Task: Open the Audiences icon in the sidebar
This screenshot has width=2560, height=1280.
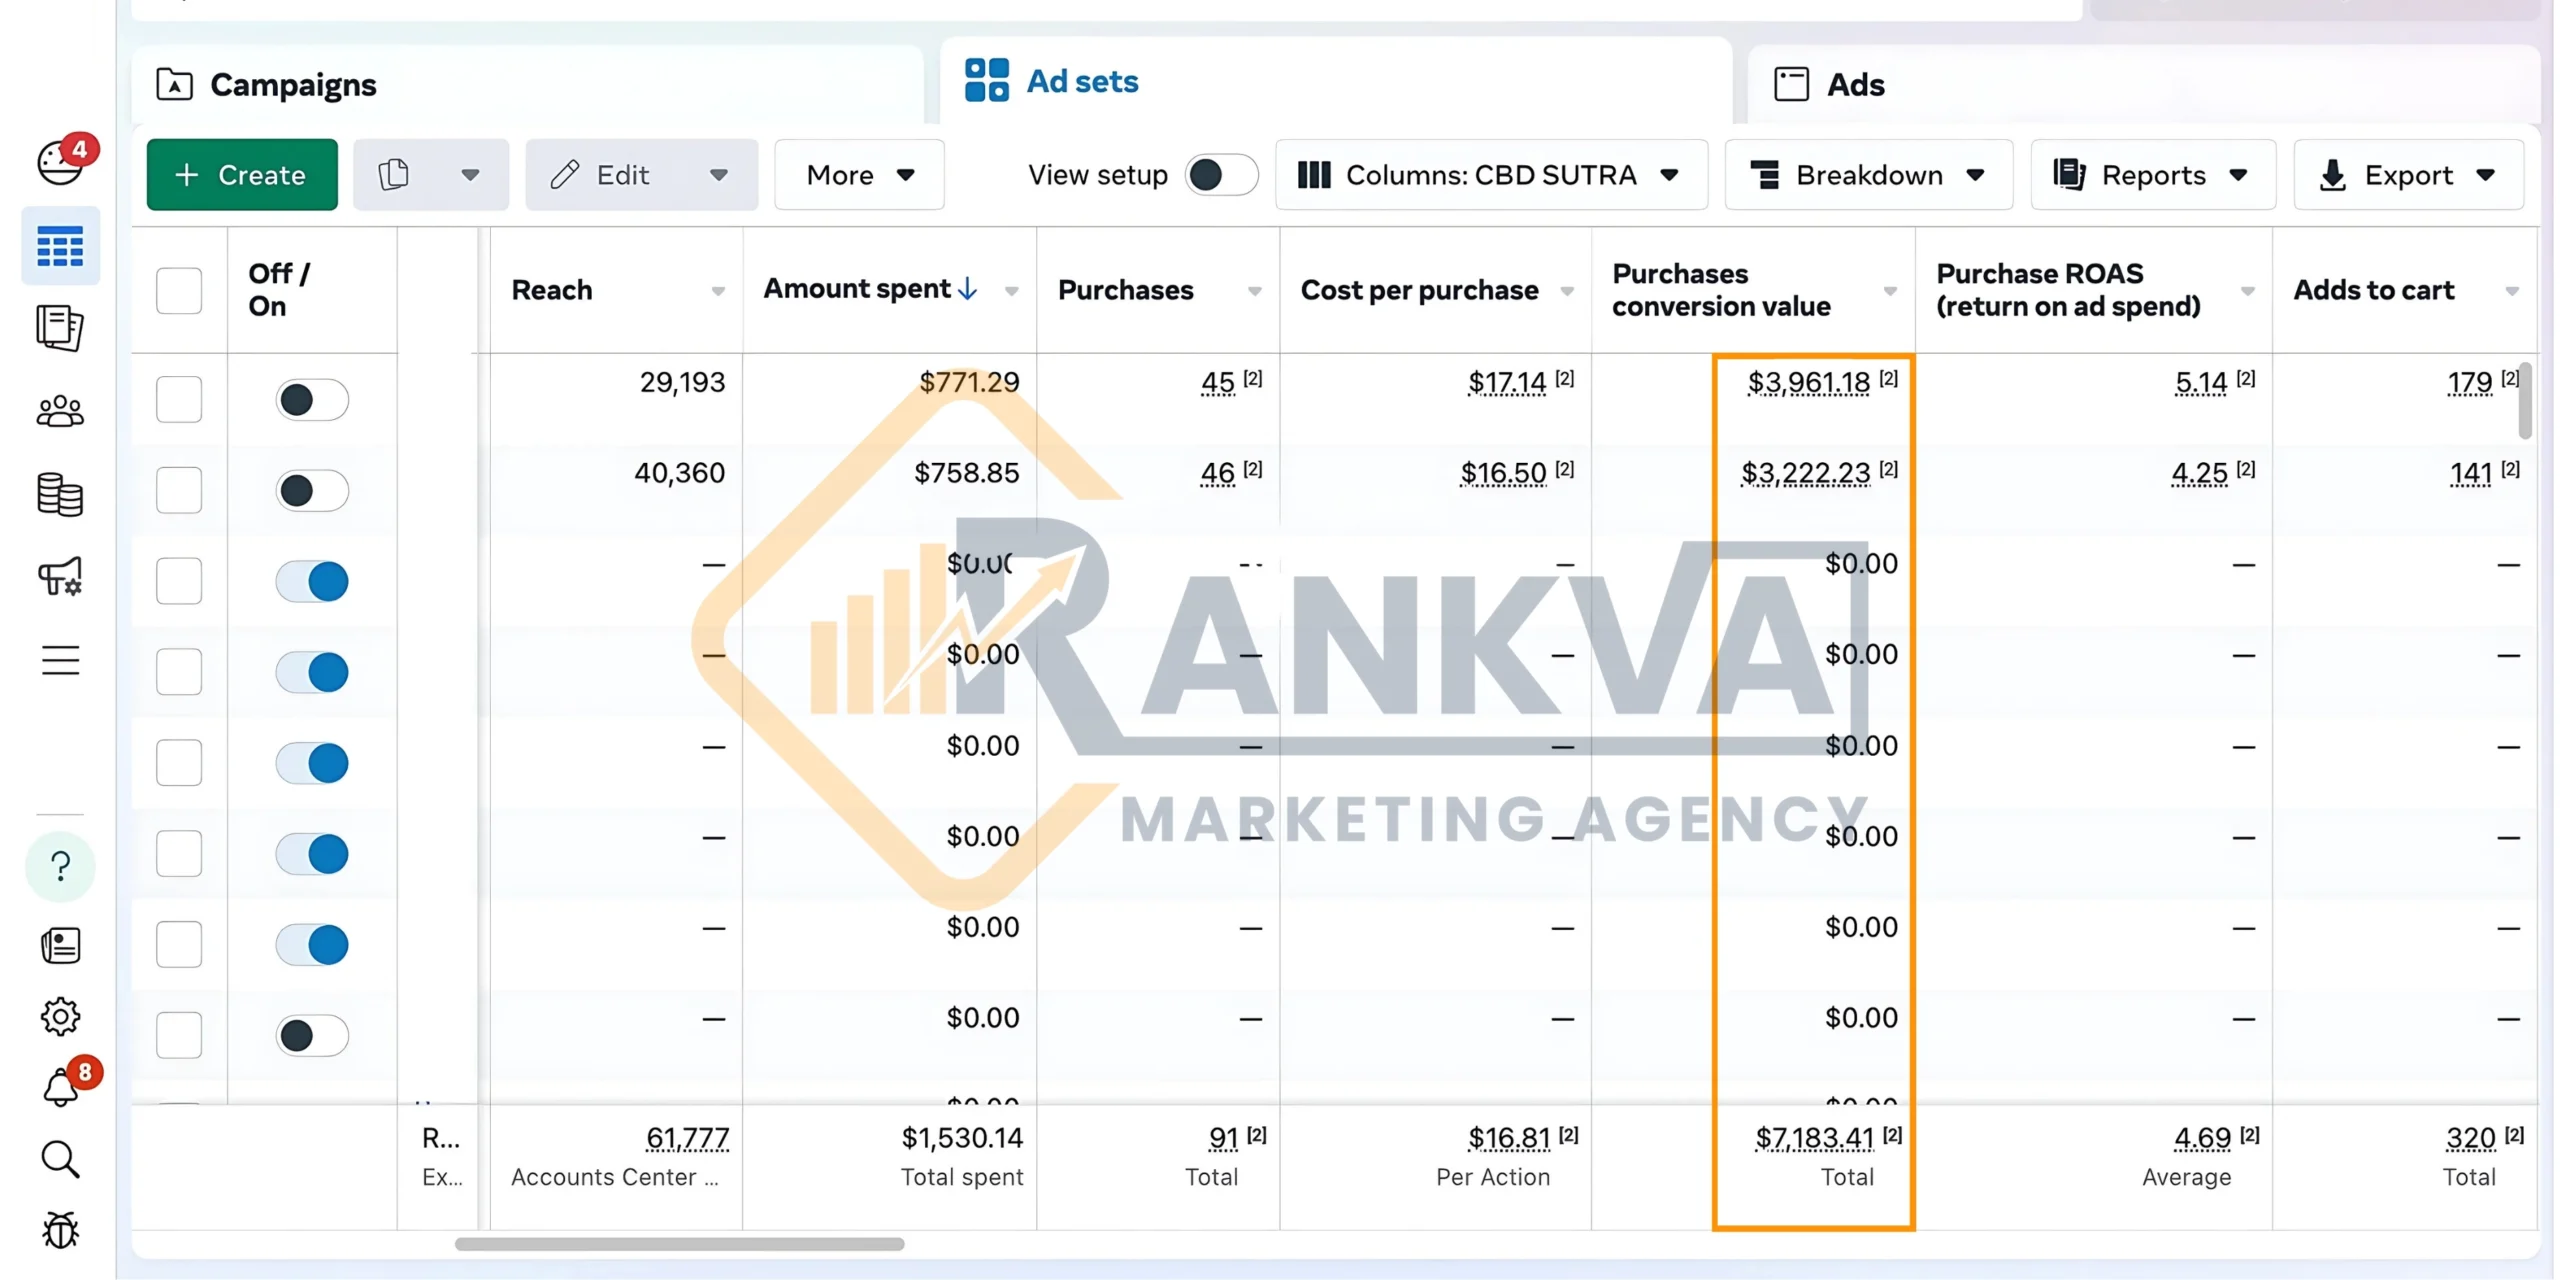Action: click(60, 411)
